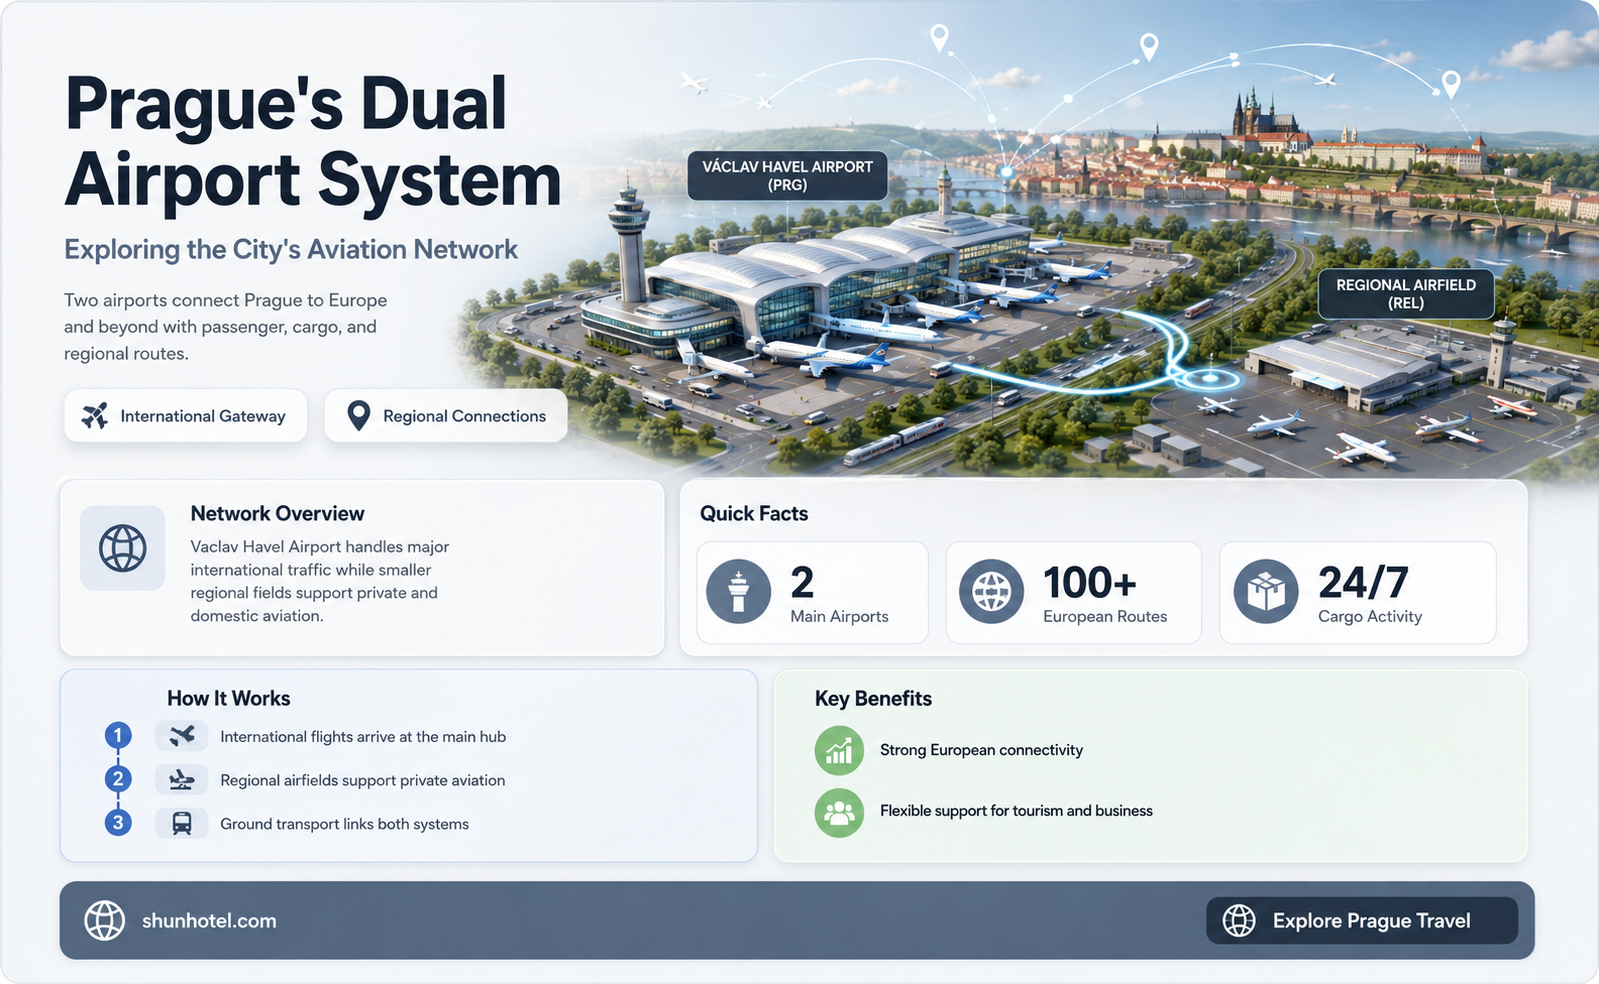Click the Network Overview heading
The height and width of the screenshot is (984, 1599).
[x=277, y=513]
